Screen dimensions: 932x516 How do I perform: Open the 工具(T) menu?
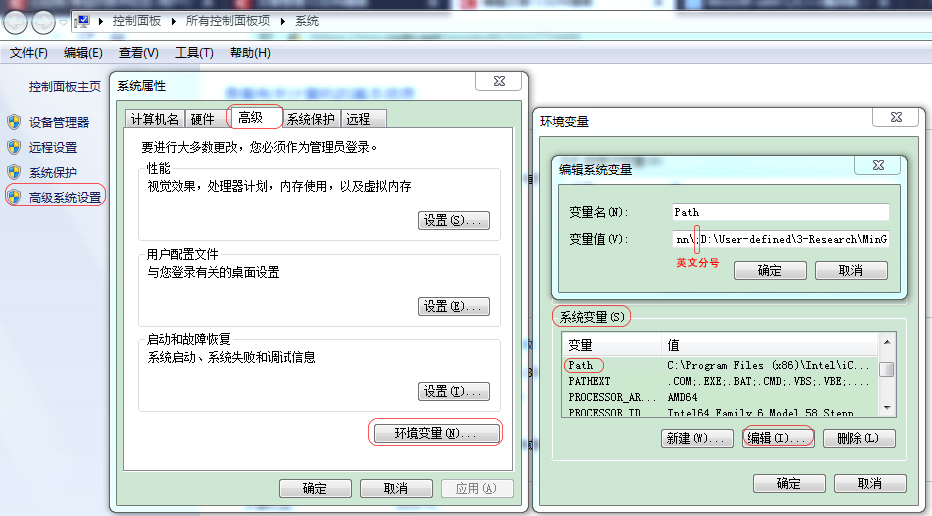tap(194, 53)
